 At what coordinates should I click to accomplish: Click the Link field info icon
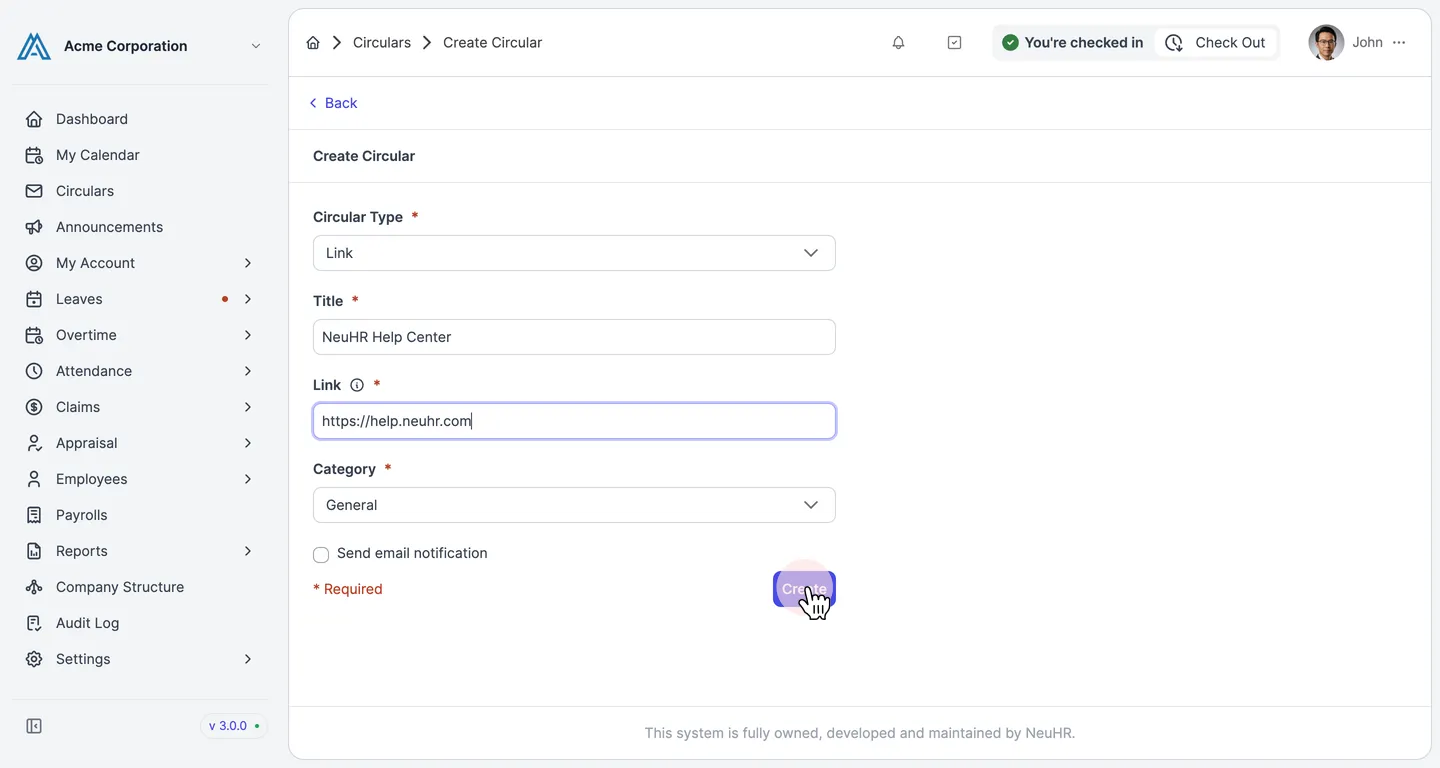(357, 385)
